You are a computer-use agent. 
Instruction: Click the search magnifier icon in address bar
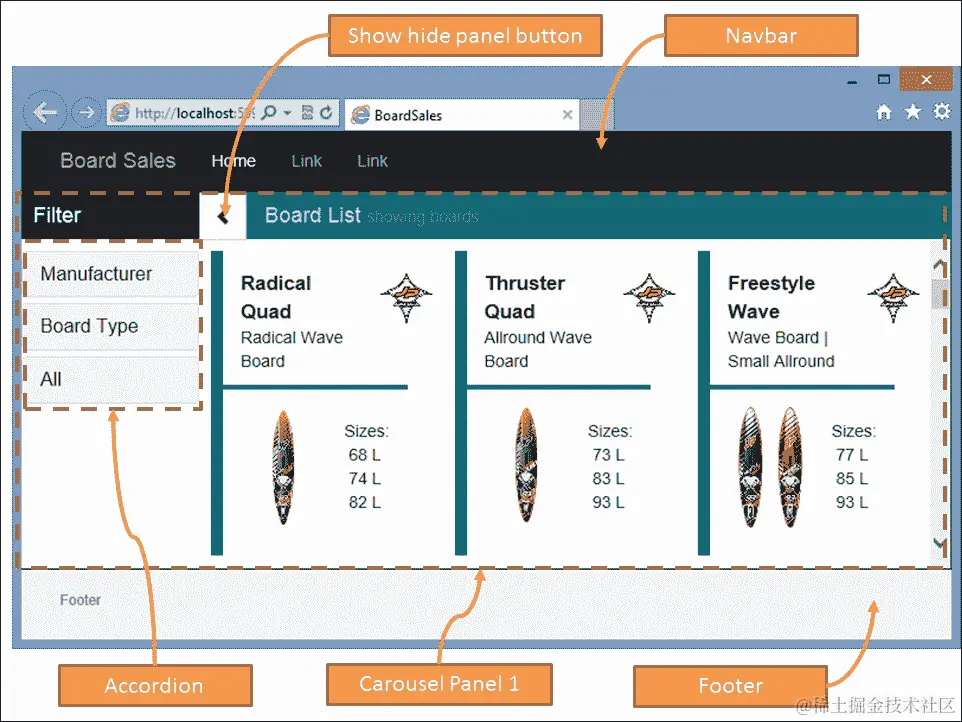pyautogui.click(x=269, y=112)
